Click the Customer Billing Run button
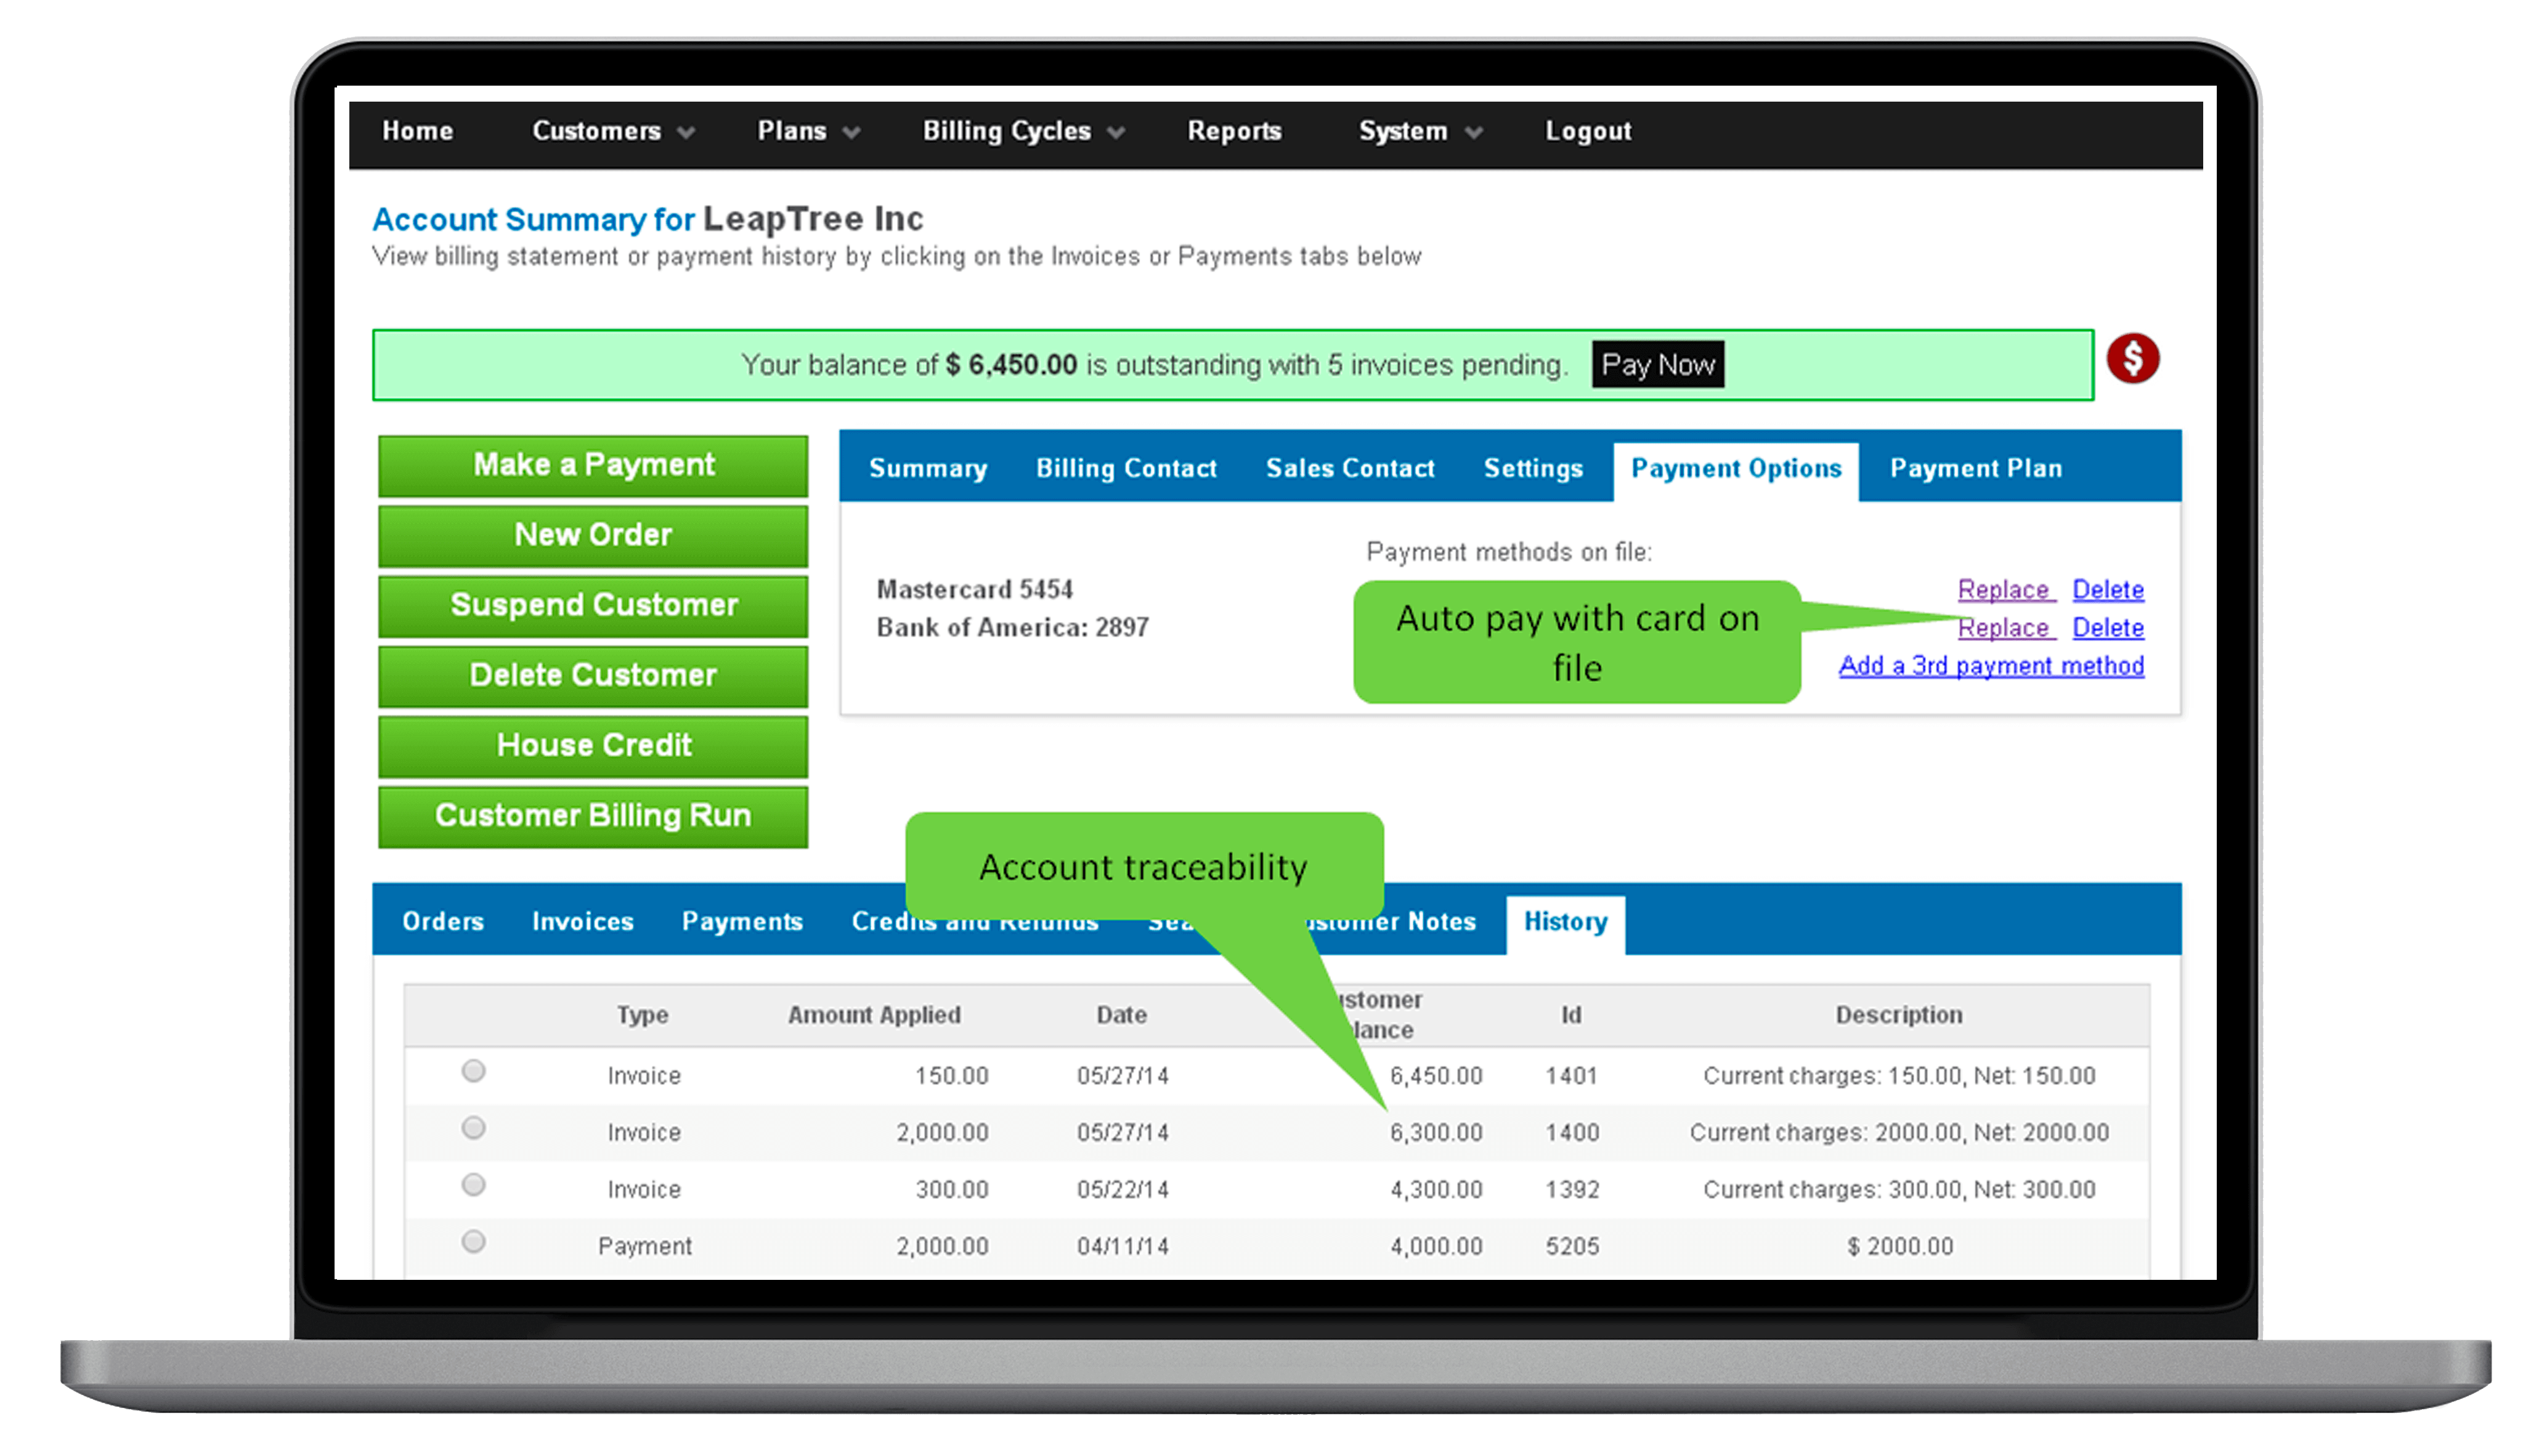The width and height of the screenshot is (2547, 1456). coord(593,816)
